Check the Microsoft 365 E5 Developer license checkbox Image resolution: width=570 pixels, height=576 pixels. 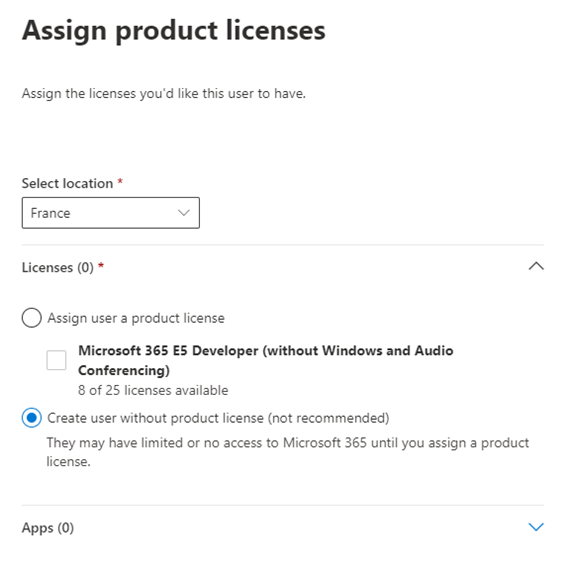[56, 360]
